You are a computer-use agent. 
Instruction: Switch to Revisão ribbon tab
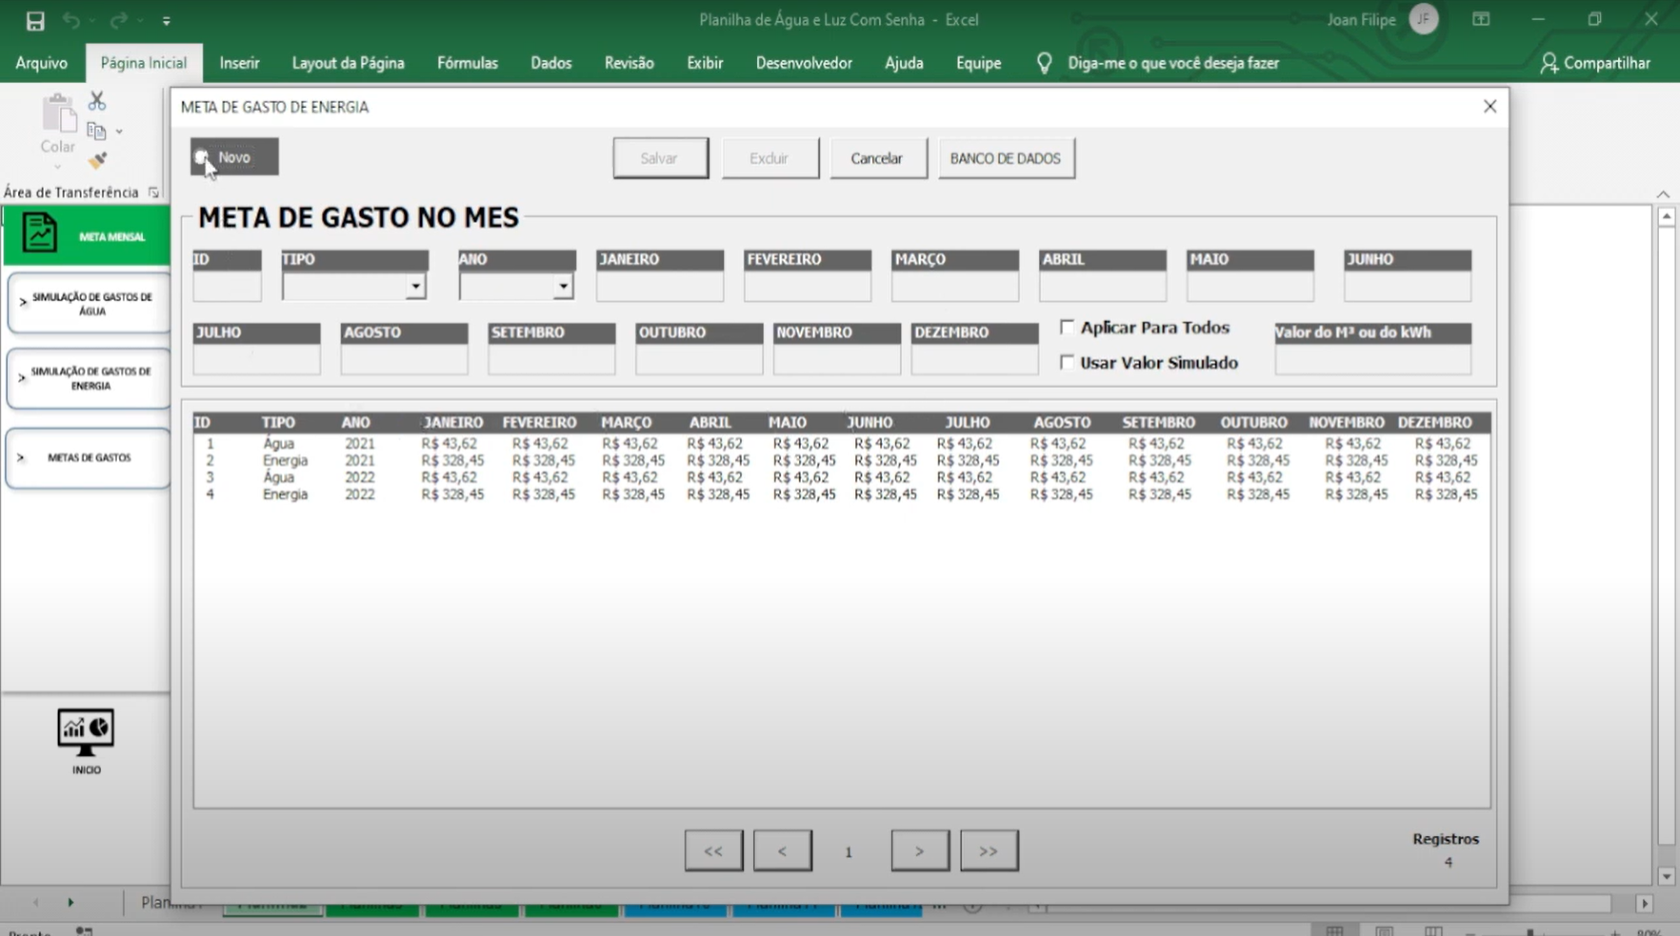tap(629, 63)
